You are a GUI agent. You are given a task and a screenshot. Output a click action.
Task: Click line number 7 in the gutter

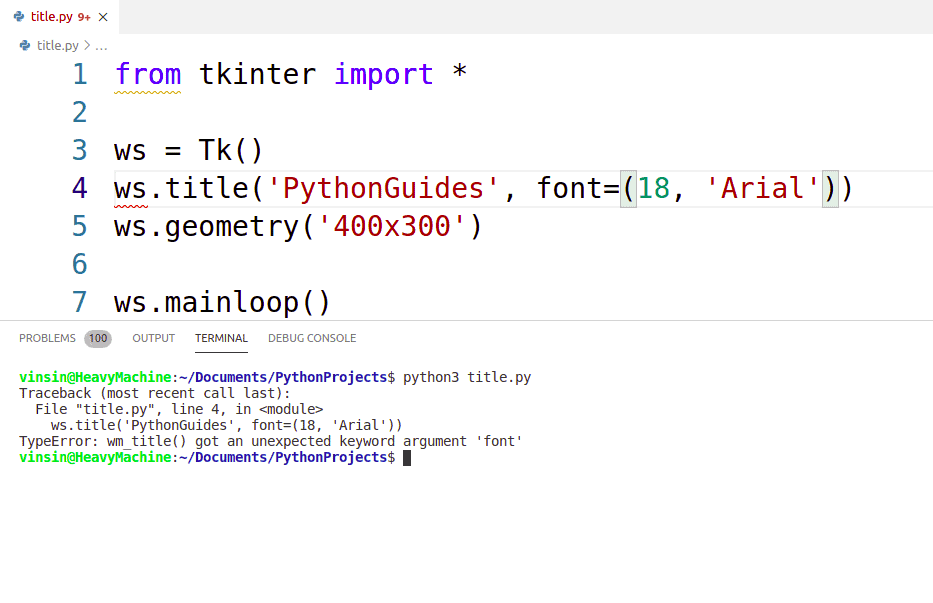[80, 303]
